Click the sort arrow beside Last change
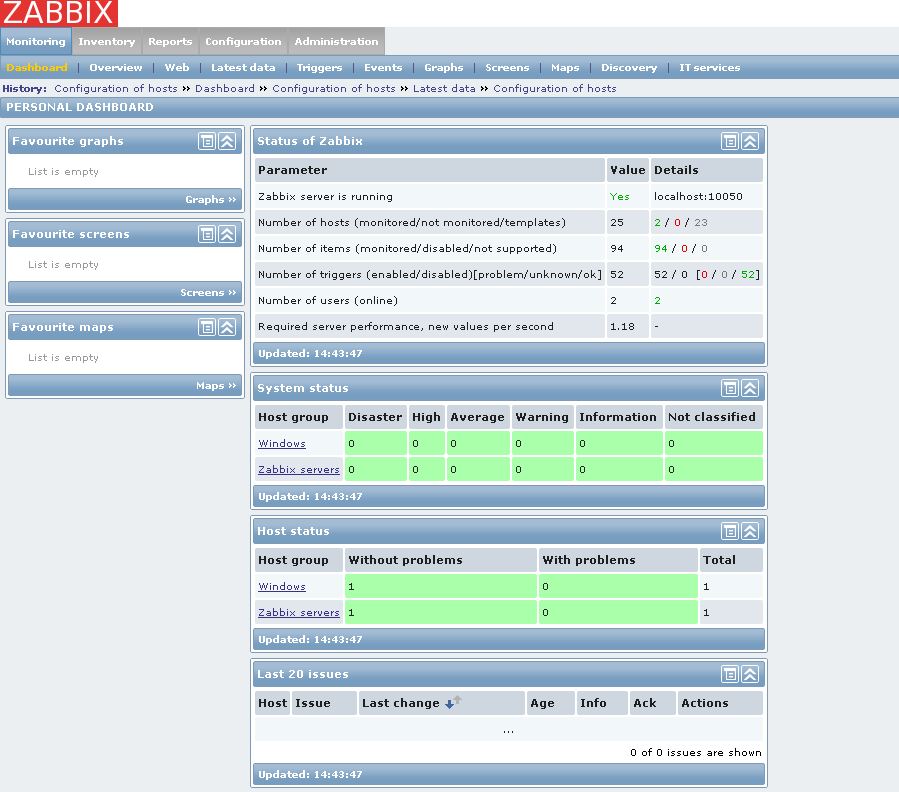 453,703
